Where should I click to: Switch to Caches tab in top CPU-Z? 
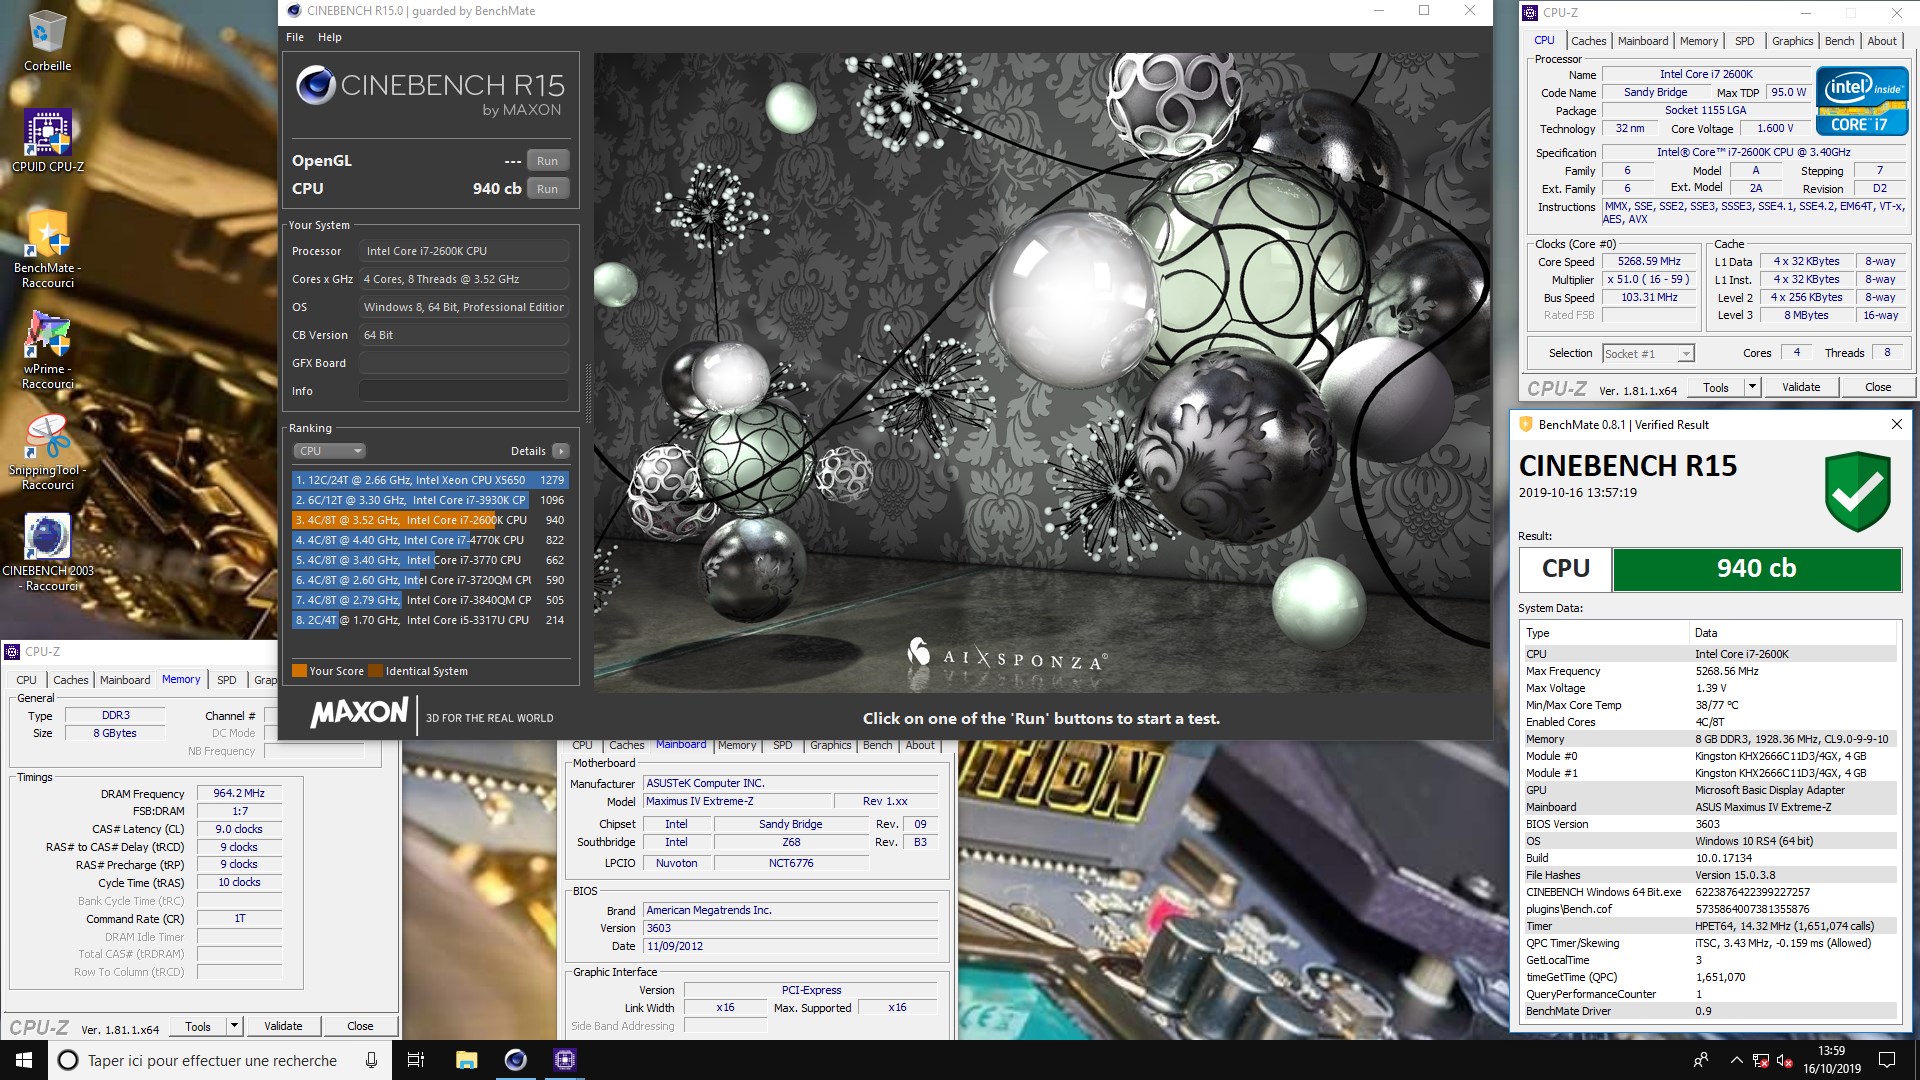(1588, 41)
